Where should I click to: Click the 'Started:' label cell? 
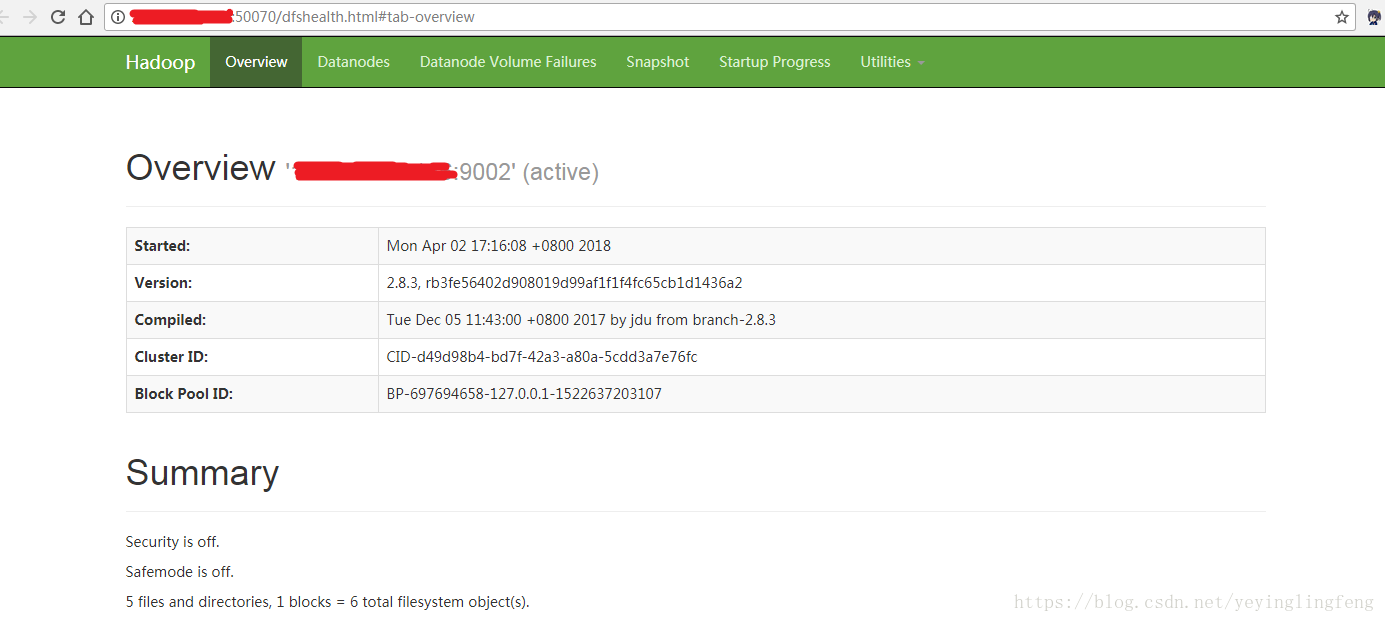(x=252, y=246)
